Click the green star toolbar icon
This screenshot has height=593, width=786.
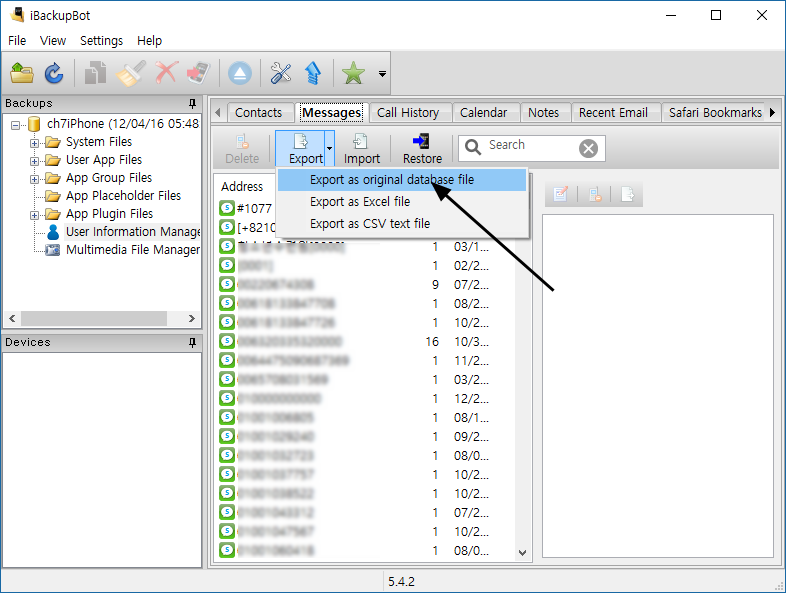coord(353,73)
